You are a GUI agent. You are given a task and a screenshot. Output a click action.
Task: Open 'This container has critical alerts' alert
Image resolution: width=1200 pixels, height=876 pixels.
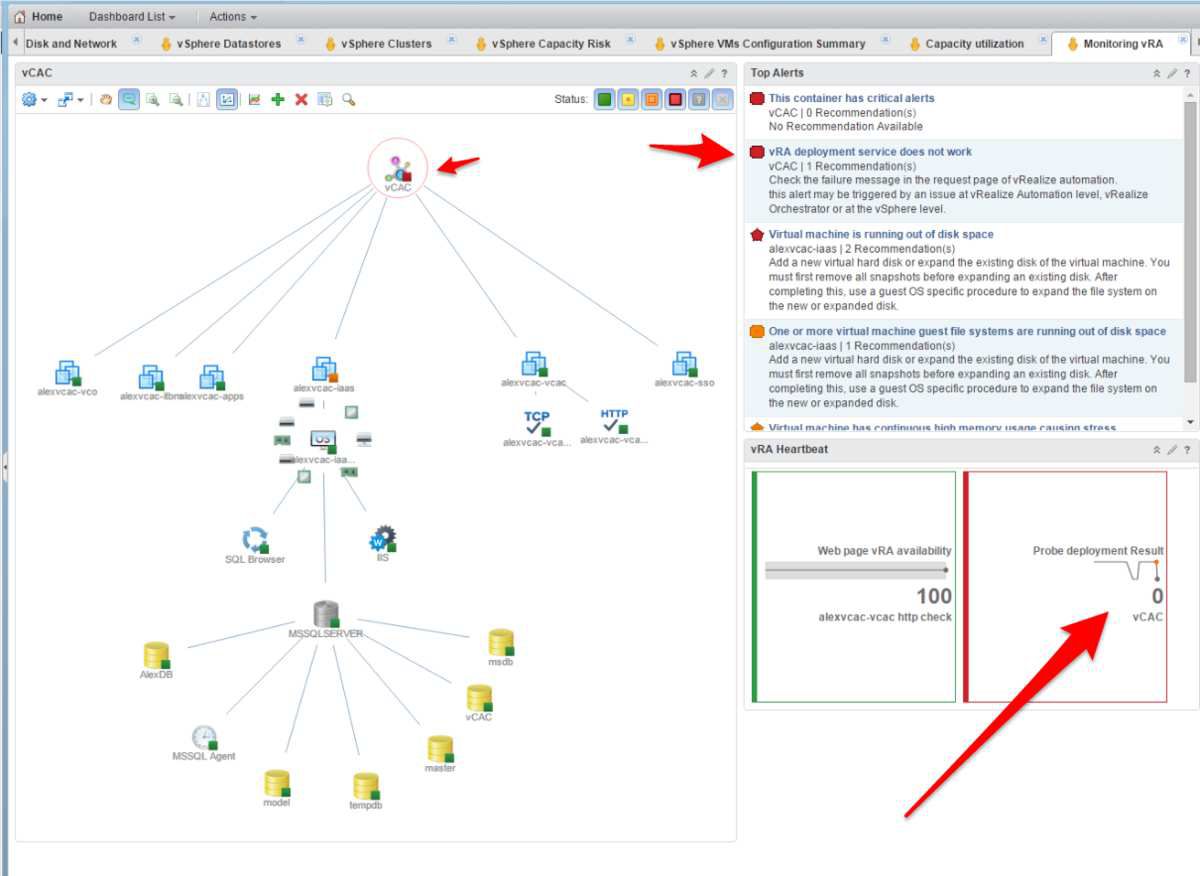851,98
